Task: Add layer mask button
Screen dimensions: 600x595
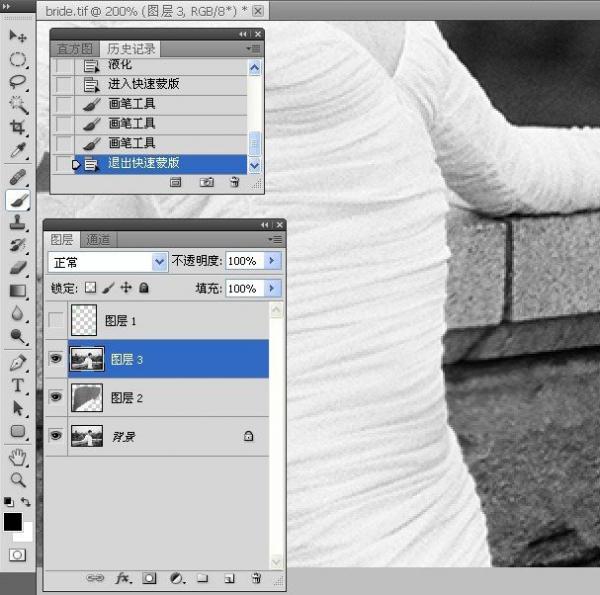Action: coord(149,578)
